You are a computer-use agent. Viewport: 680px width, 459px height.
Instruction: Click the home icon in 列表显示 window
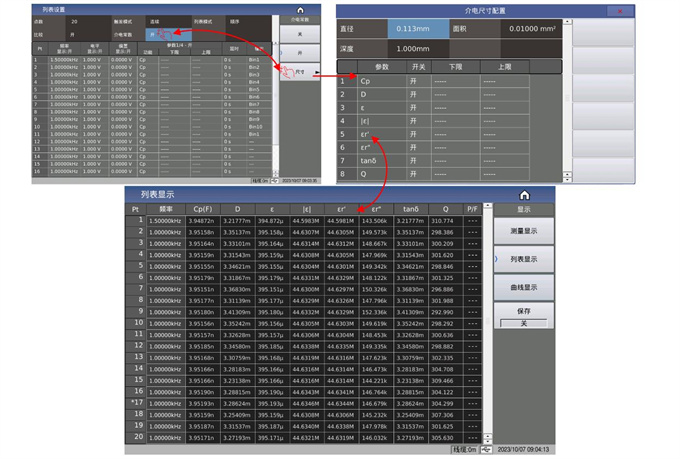pos(523,194)
